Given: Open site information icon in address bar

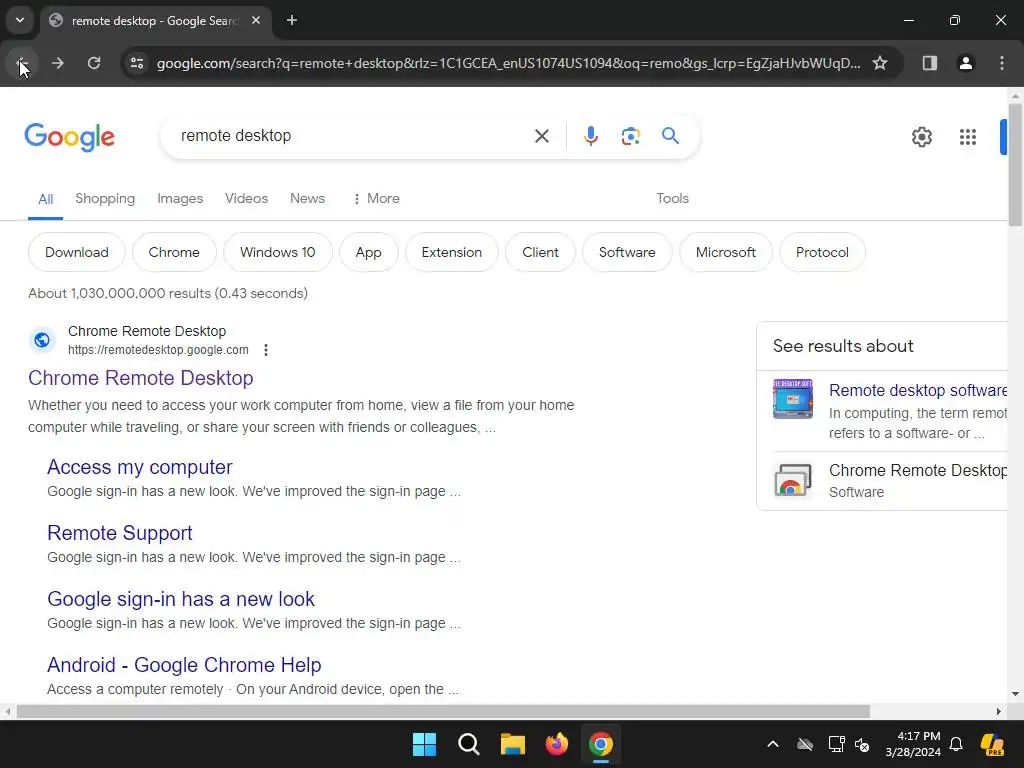Looking at the screenshot, I should [137, 63].
